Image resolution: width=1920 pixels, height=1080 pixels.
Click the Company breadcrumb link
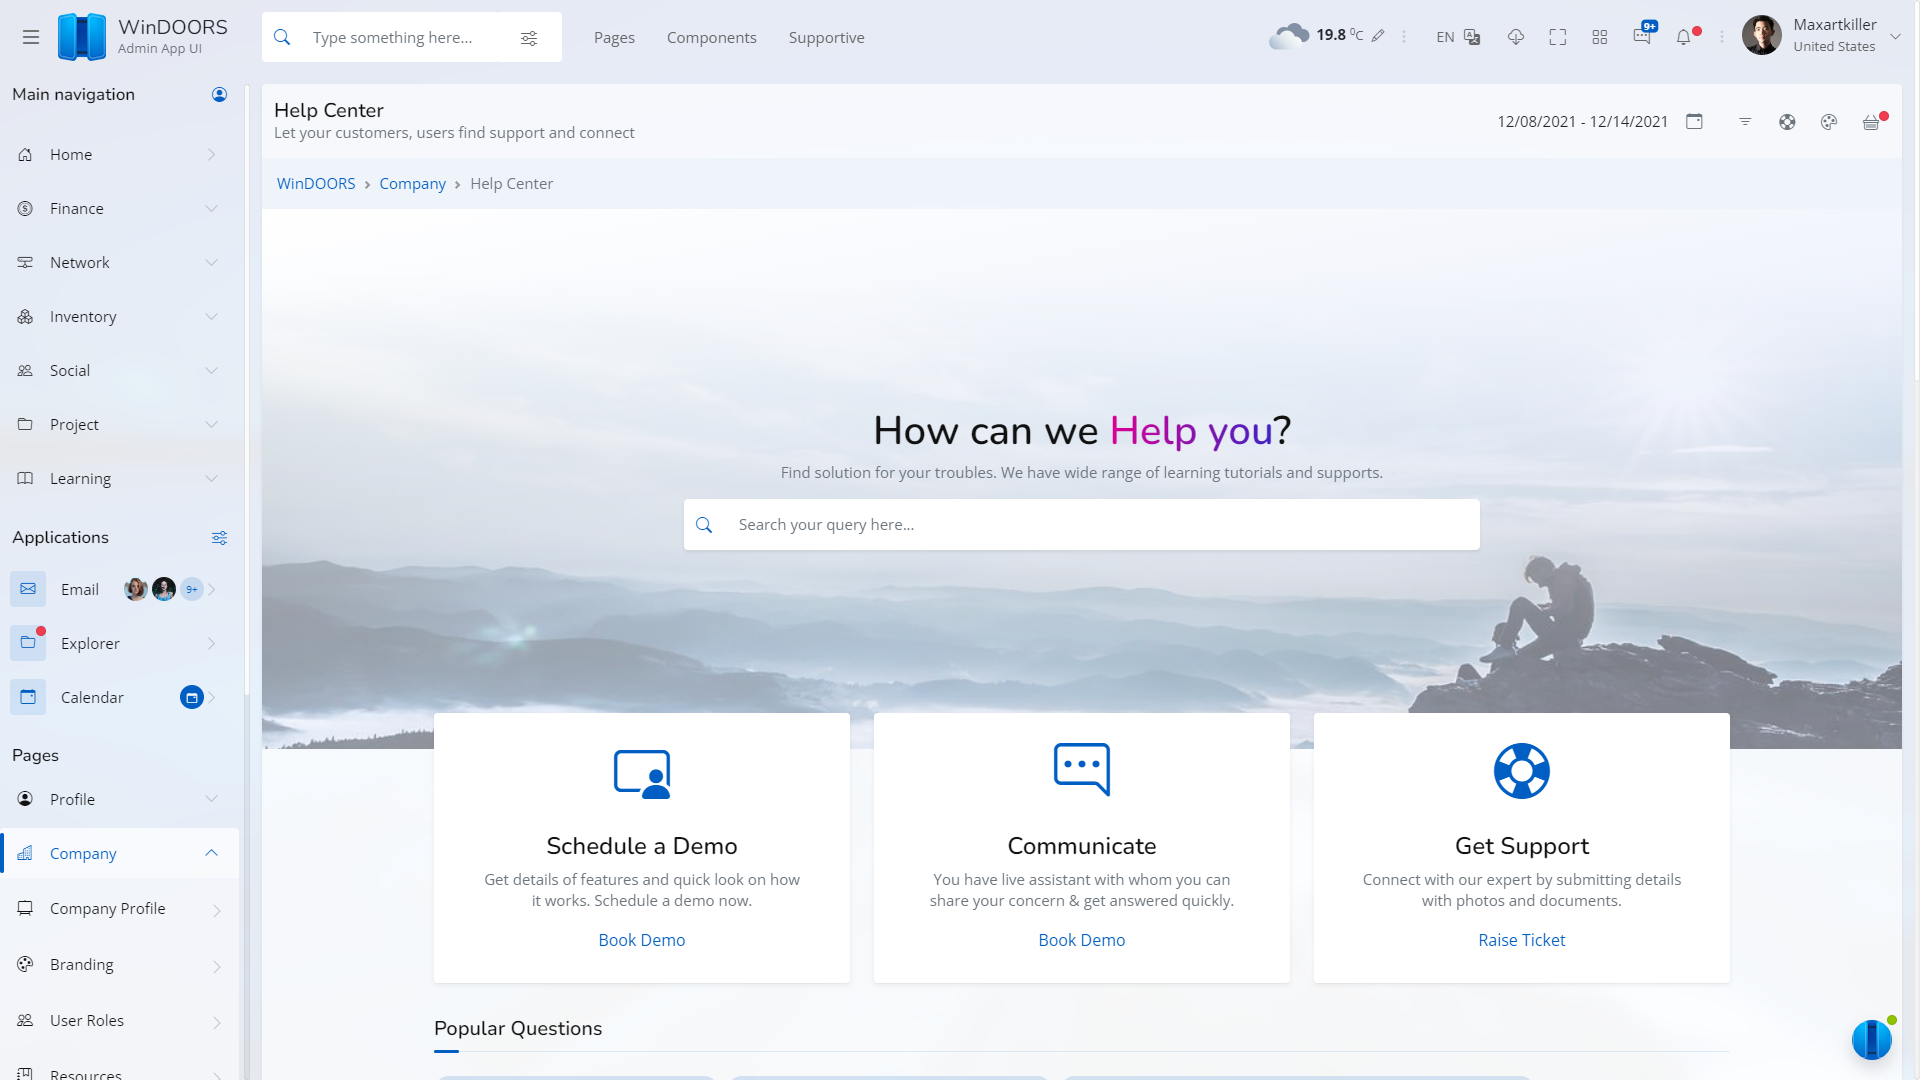click(x=412, y=184)
